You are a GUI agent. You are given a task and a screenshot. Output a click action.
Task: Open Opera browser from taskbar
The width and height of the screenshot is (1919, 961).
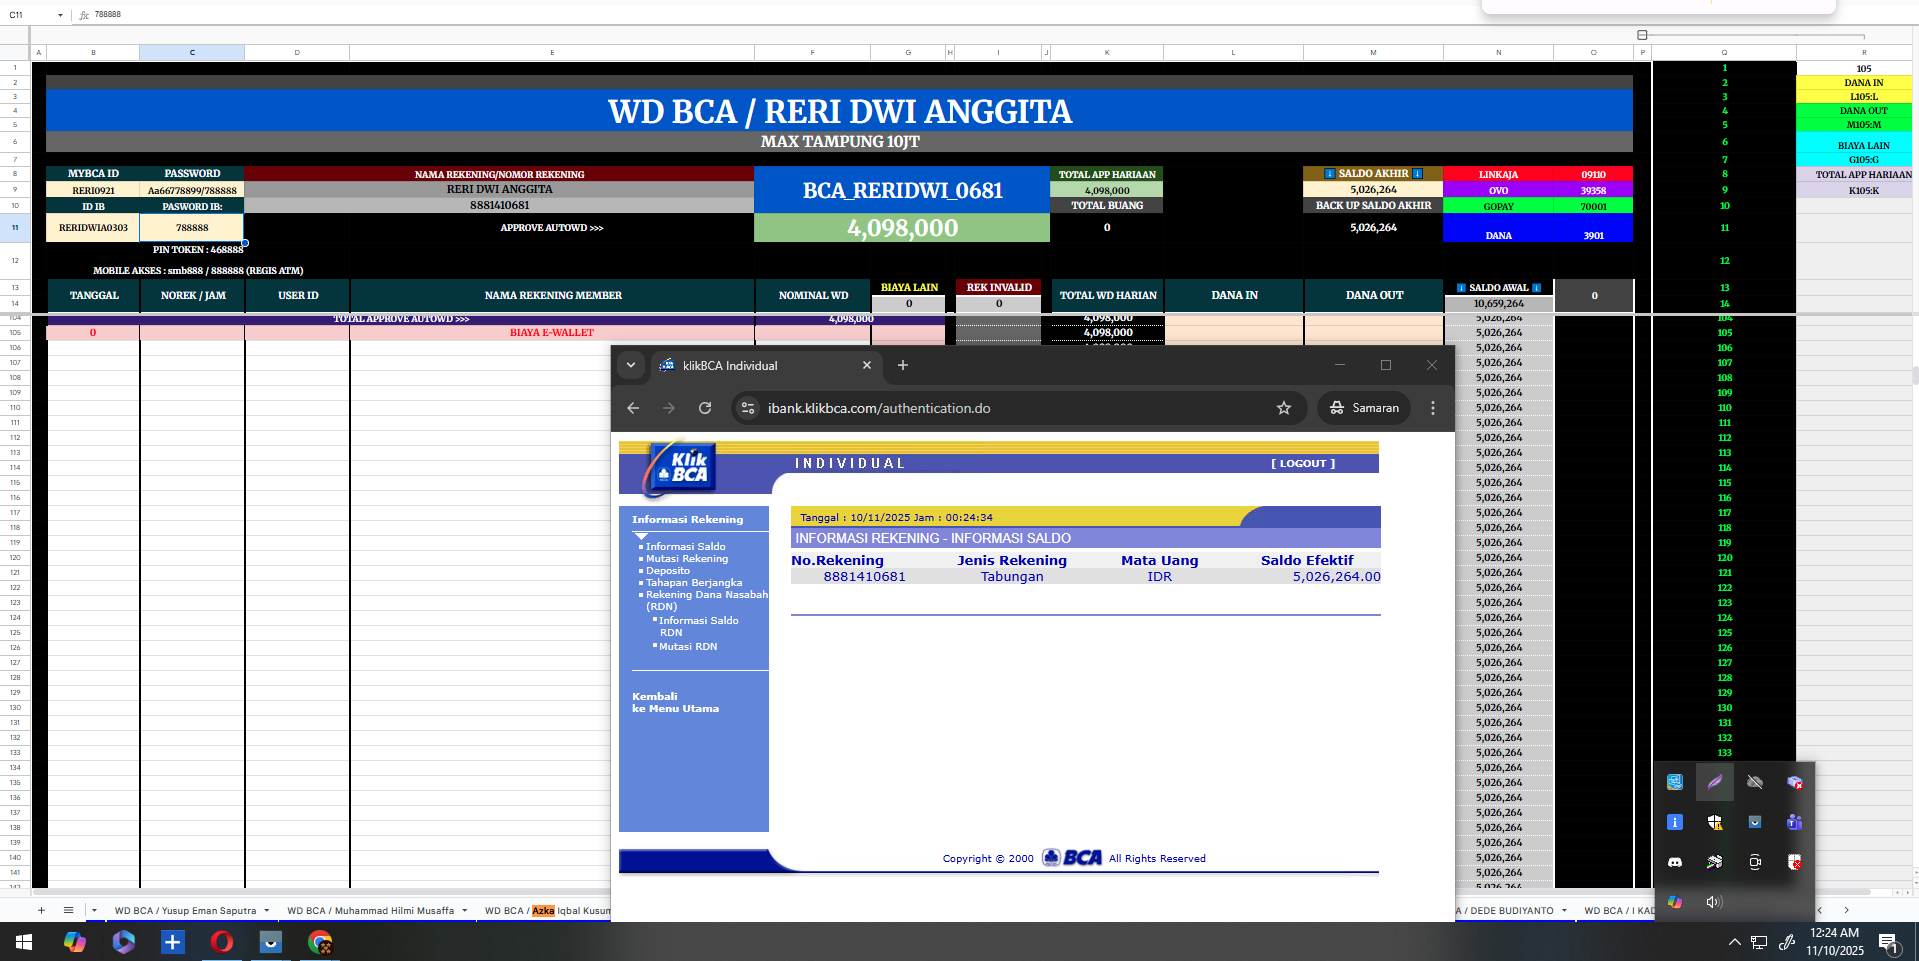(x=222, y=942)
